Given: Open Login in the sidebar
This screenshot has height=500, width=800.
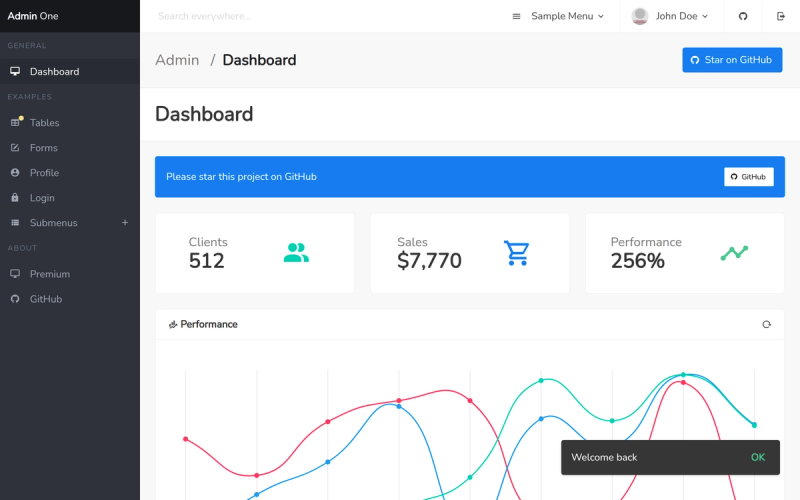Looking at the screenshot, I should point(70,197).
